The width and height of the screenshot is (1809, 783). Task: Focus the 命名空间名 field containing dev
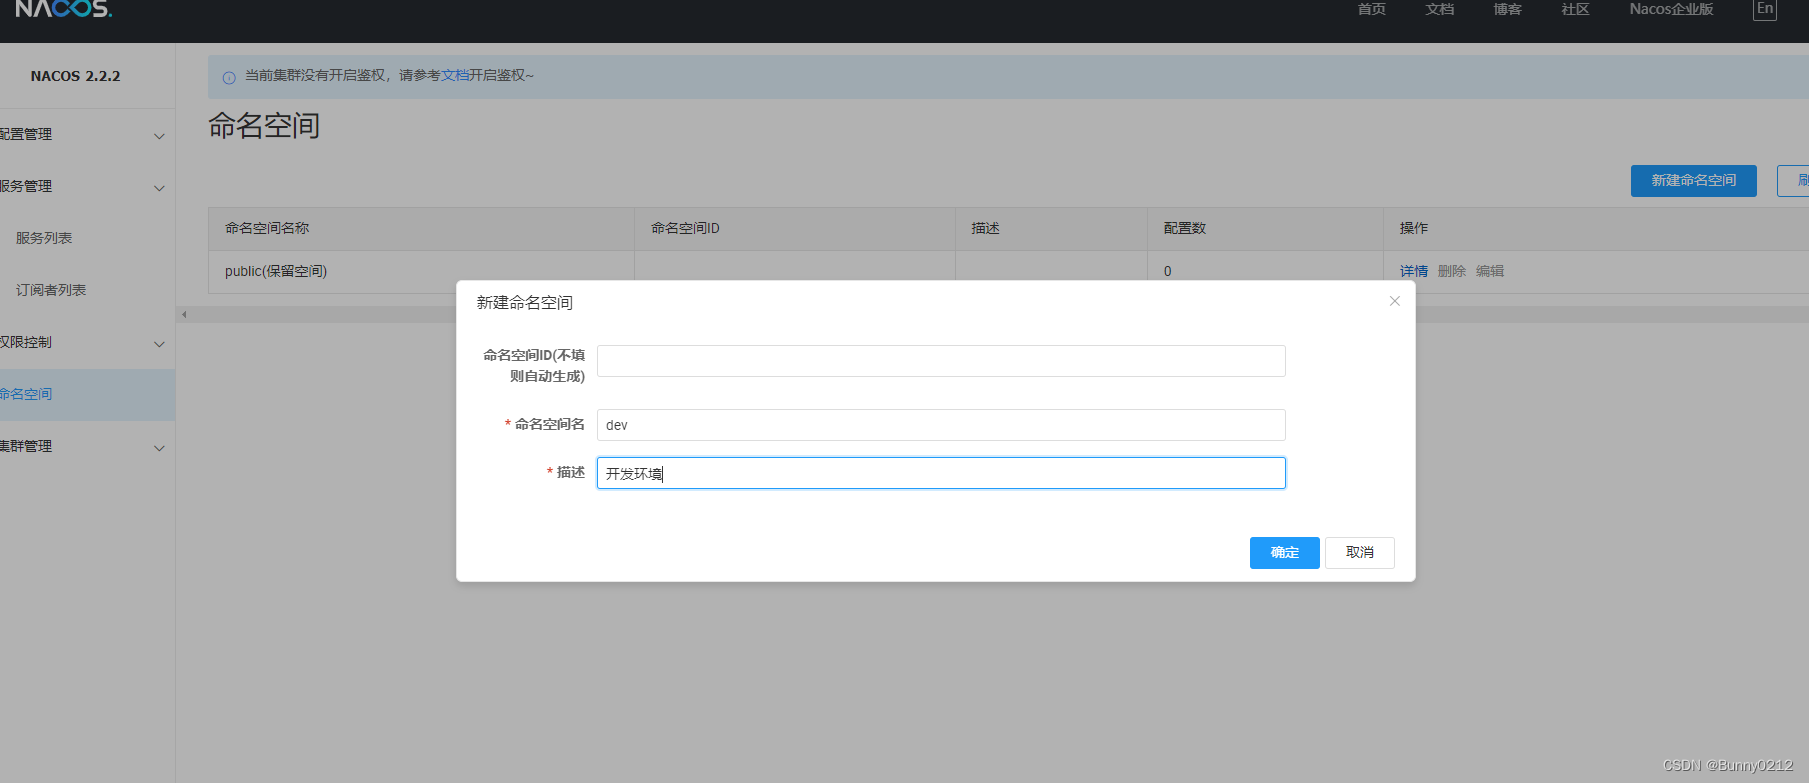tap(941, 425)
